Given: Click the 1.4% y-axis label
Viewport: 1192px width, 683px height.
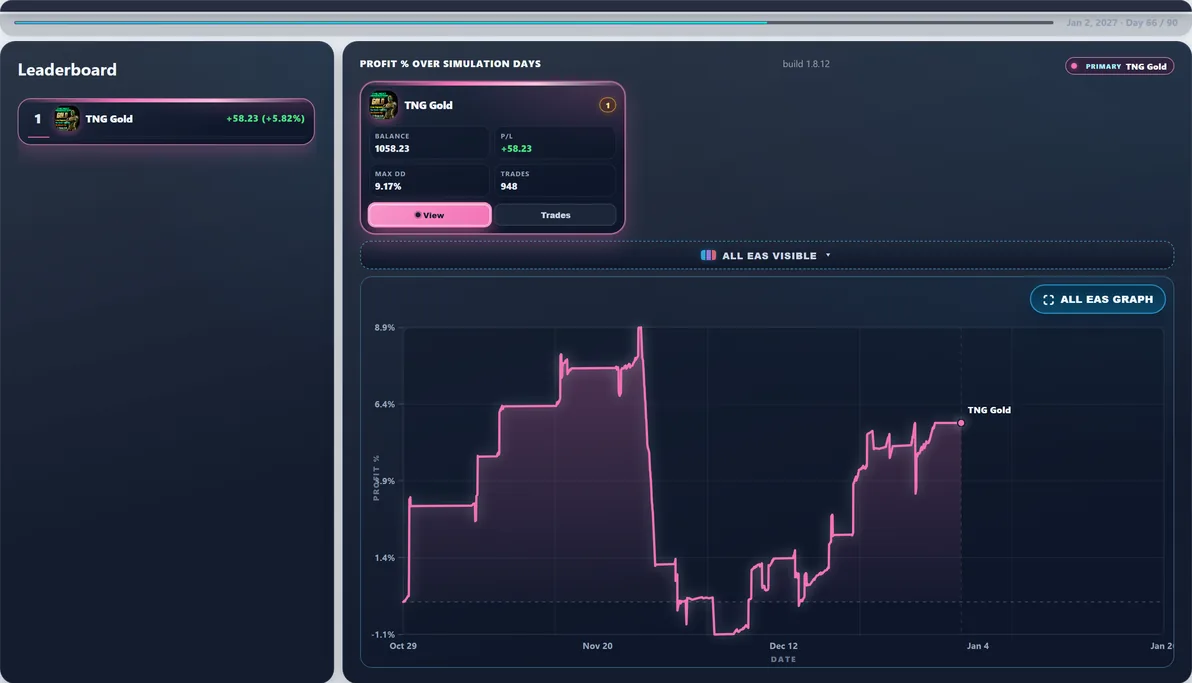Looking at the screenshot, I should [x=385, y=558].
